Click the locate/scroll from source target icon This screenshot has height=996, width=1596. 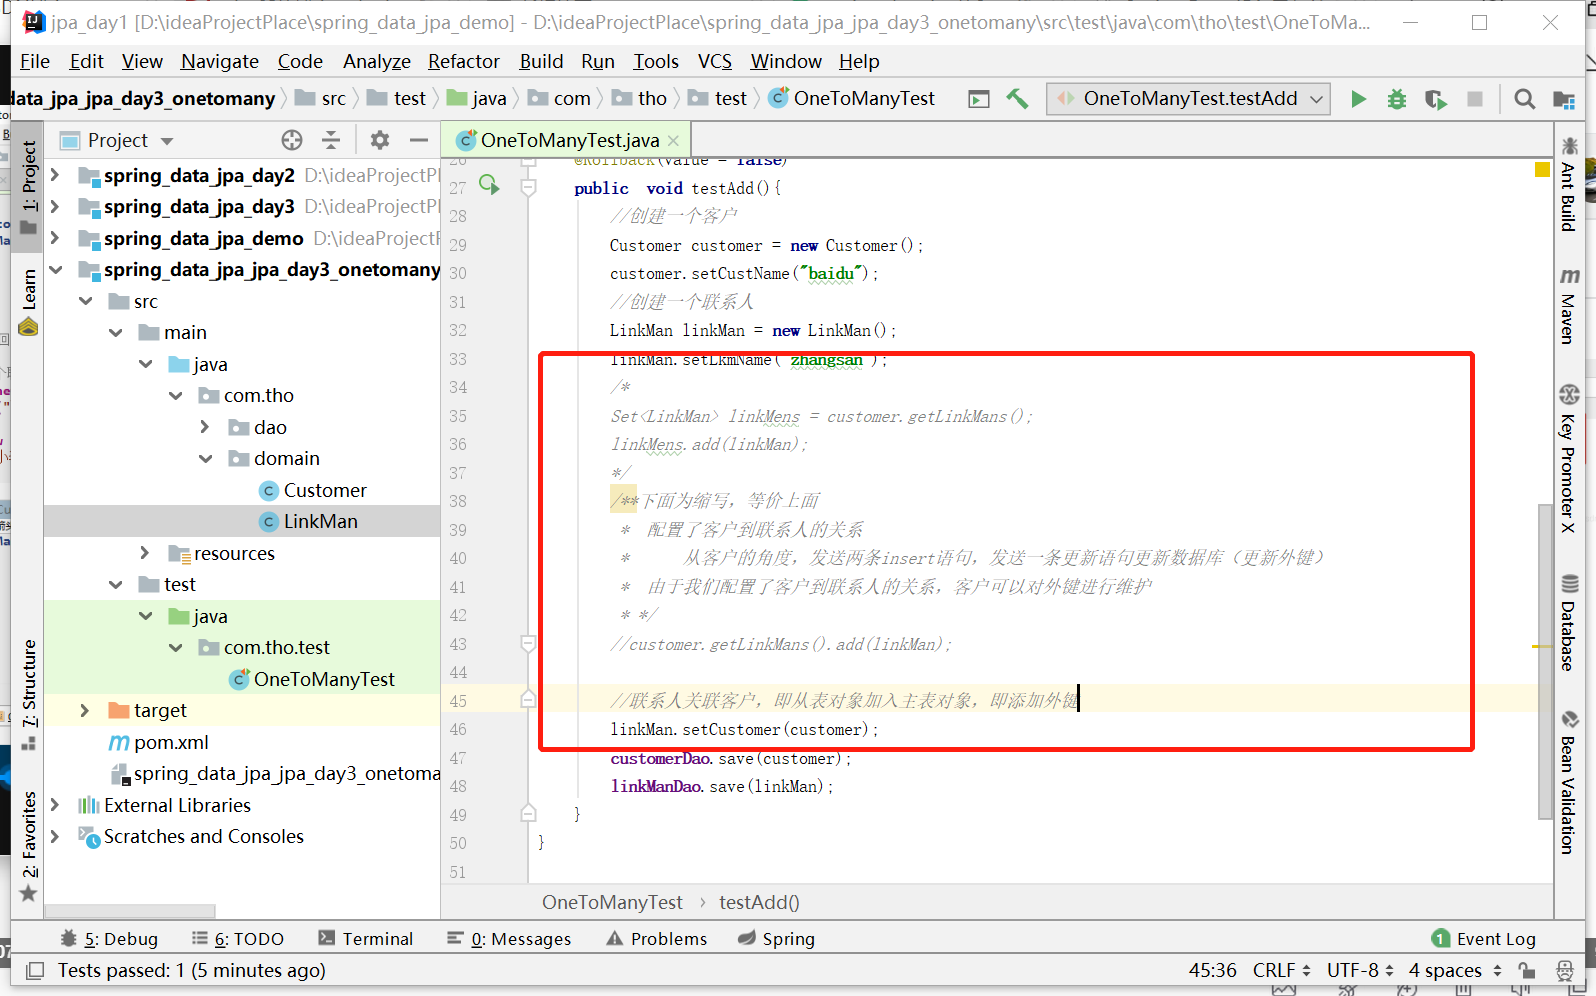pyautogui.click(x=292, y=140)
